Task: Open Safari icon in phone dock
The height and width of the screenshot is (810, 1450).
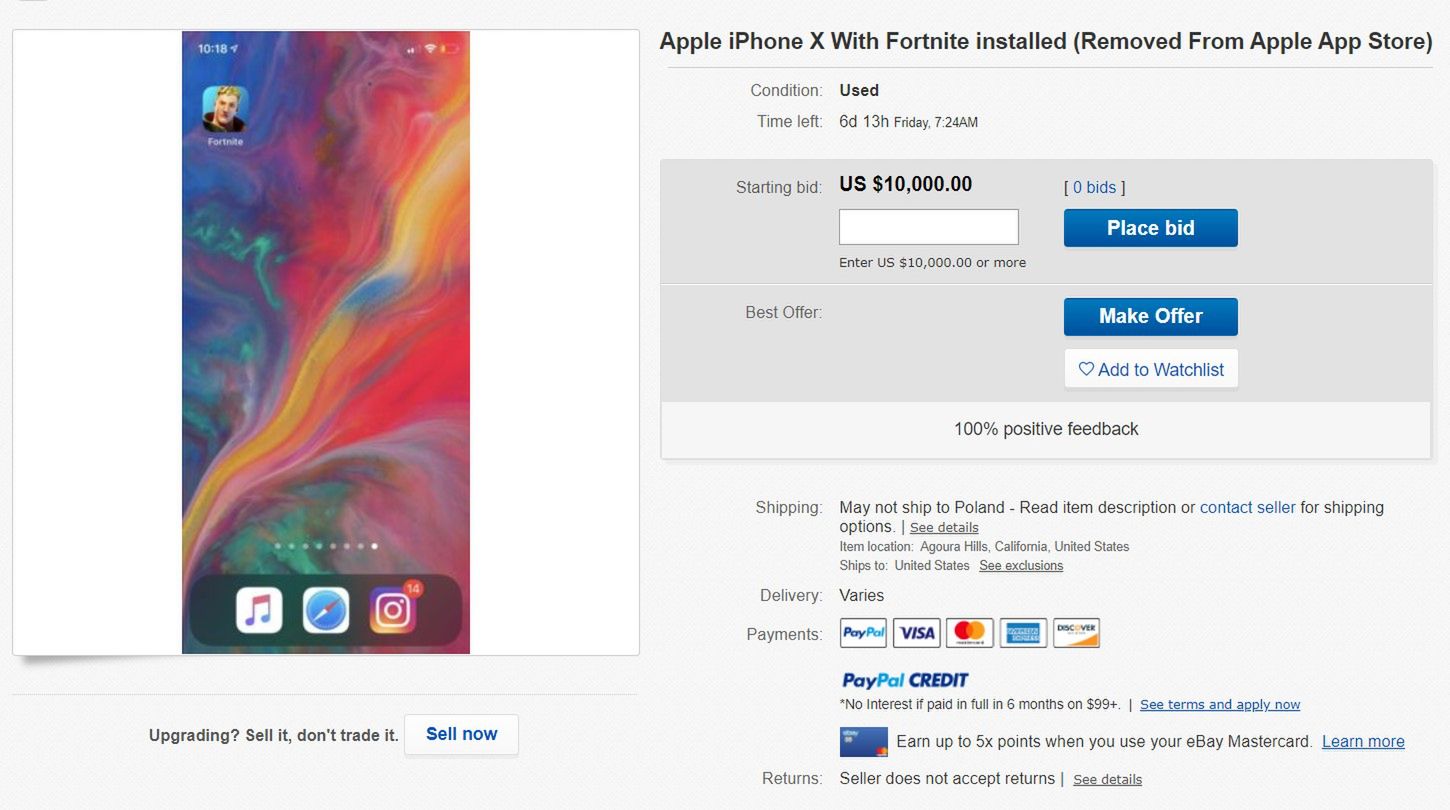Action: pos(326,610)
